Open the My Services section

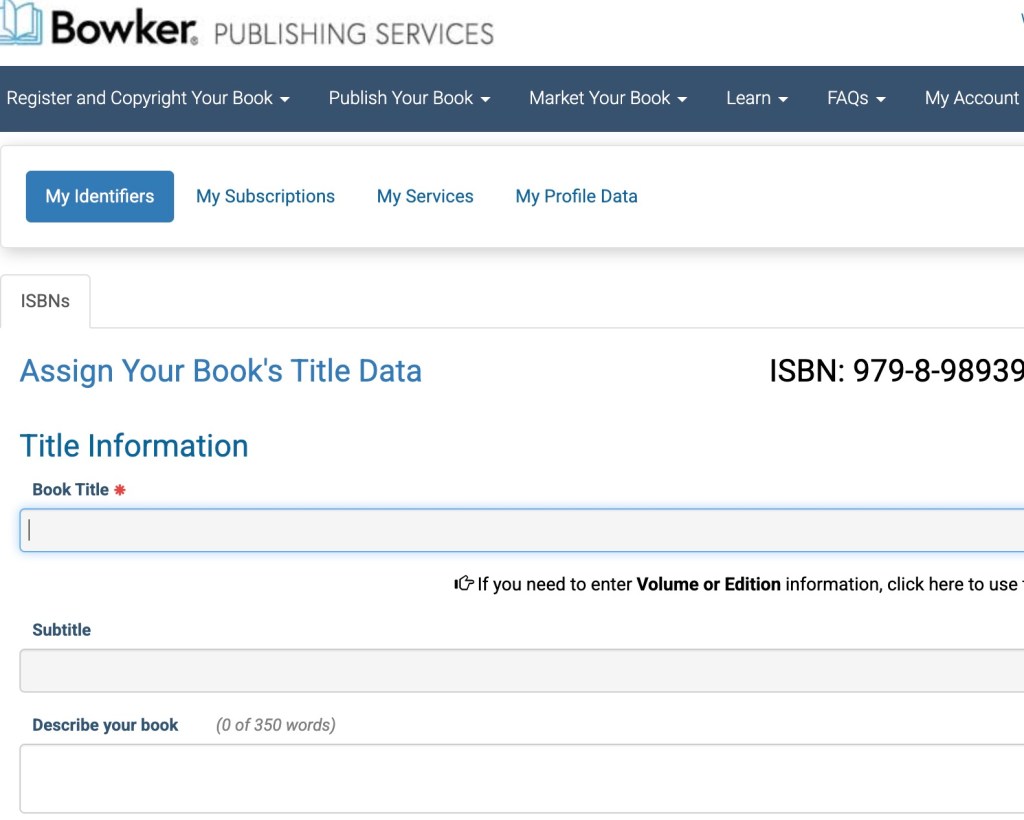tap(425, 196)
